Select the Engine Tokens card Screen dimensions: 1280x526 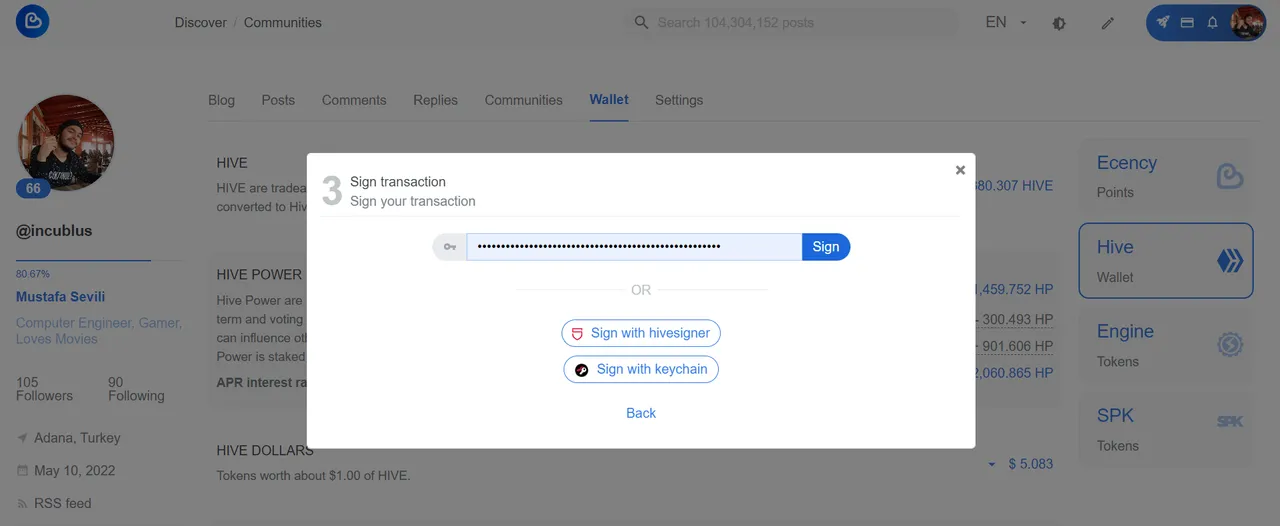1165,345
